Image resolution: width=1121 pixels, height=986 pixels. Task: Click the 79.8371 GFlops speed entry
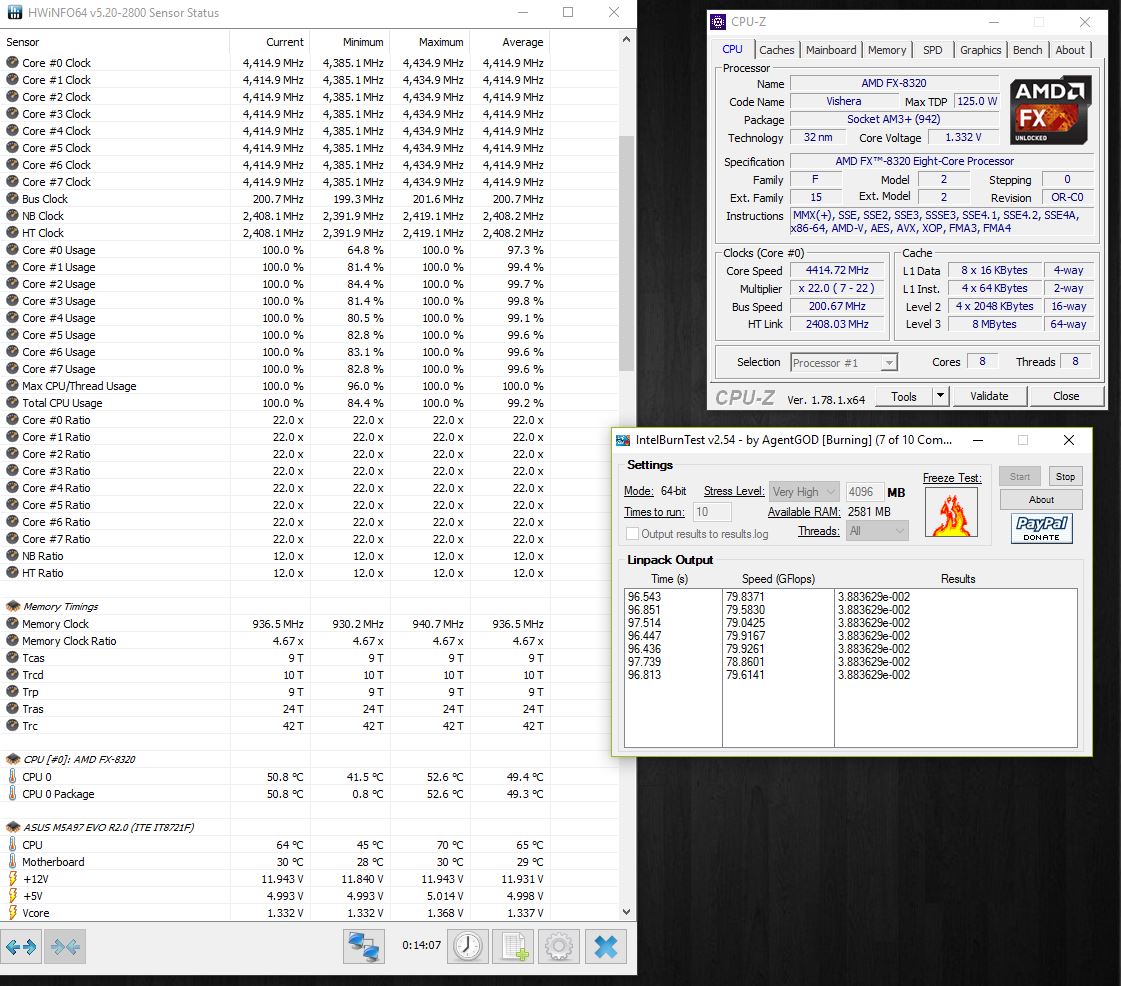tap(745, 597)
